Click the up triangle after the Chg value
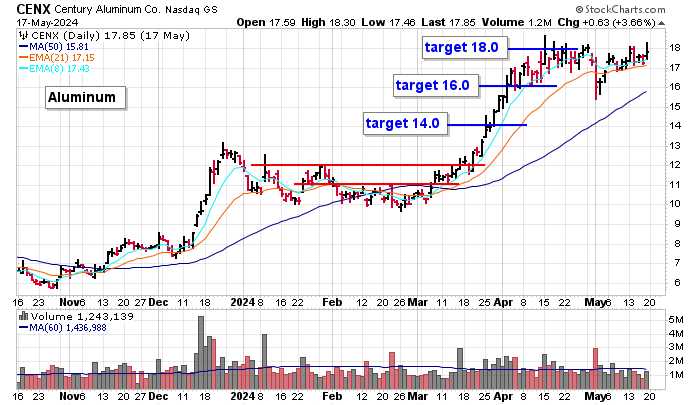Screen dimensions: 700x405 click(x=661, y=23)
